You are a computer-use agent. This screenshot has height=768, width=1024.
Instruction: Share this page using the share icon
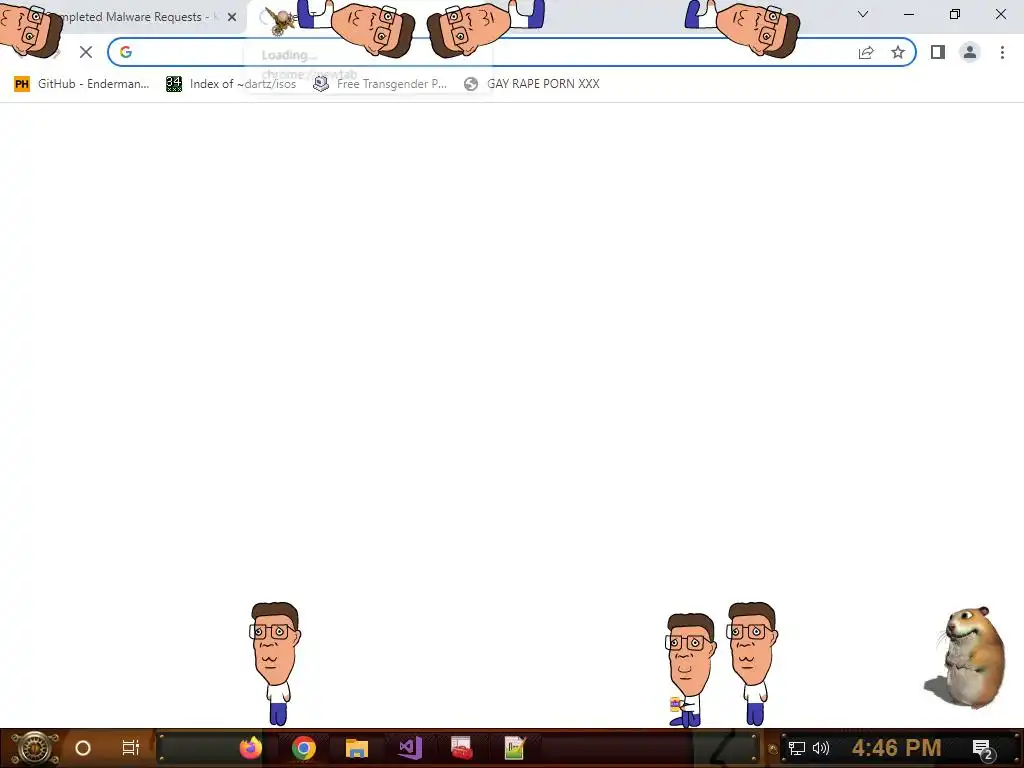point(866,52)
